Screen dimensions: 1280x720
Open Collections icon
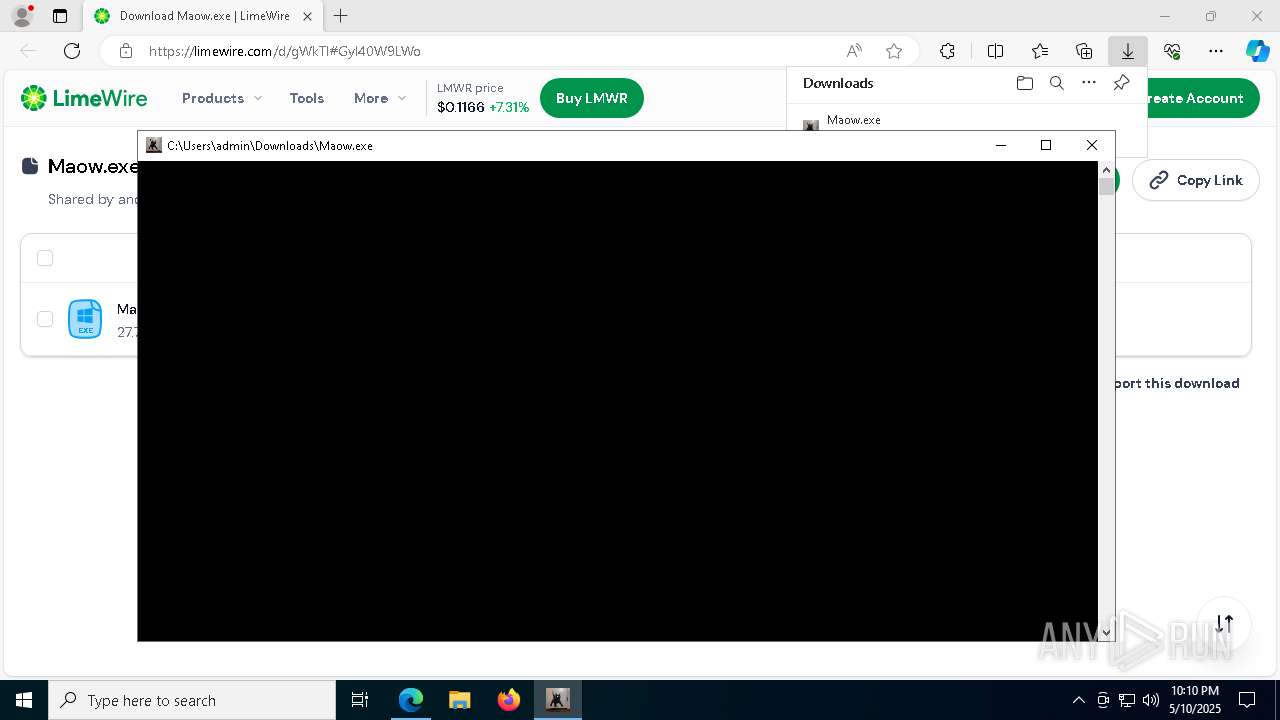tap(1084, 51)
